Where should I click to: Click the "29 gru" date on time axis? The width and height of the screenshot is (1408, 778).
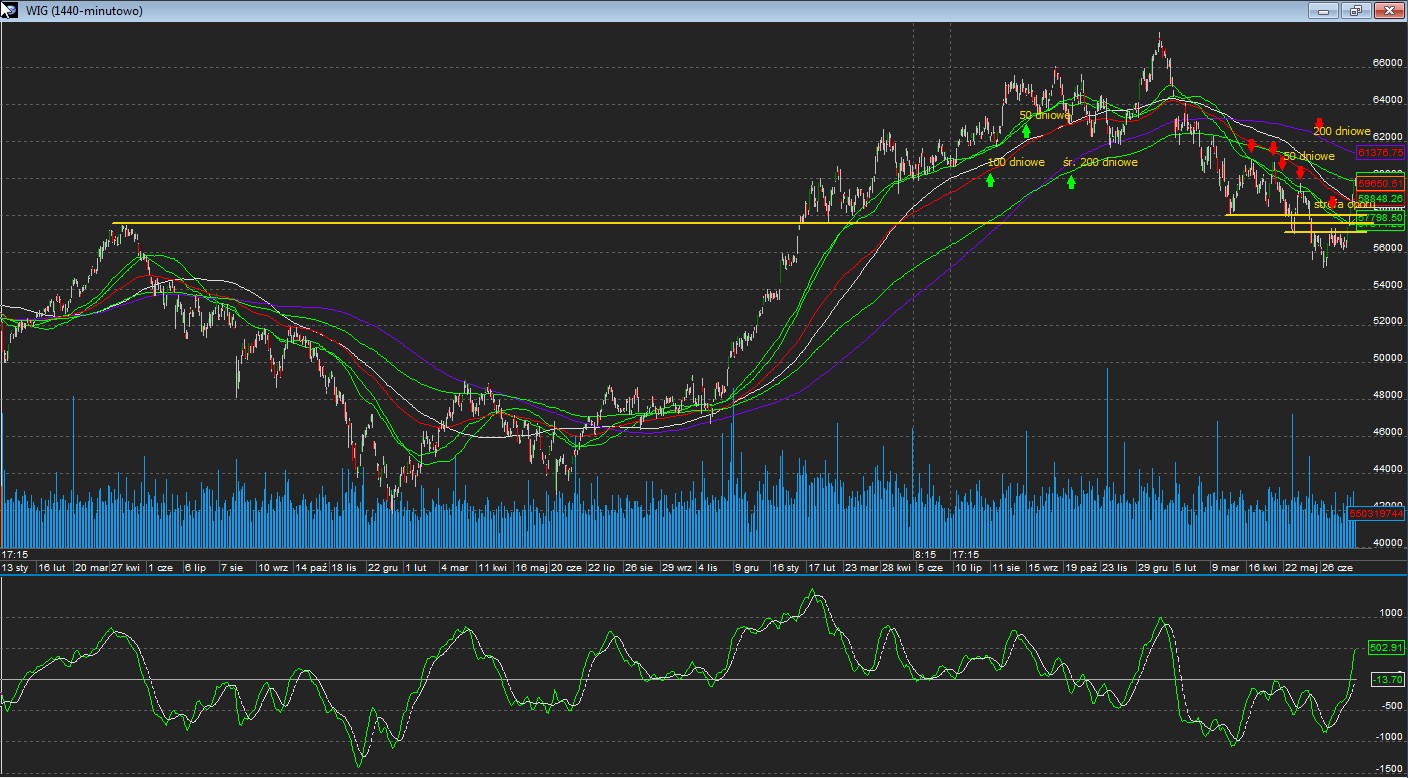pos(1152,567)
